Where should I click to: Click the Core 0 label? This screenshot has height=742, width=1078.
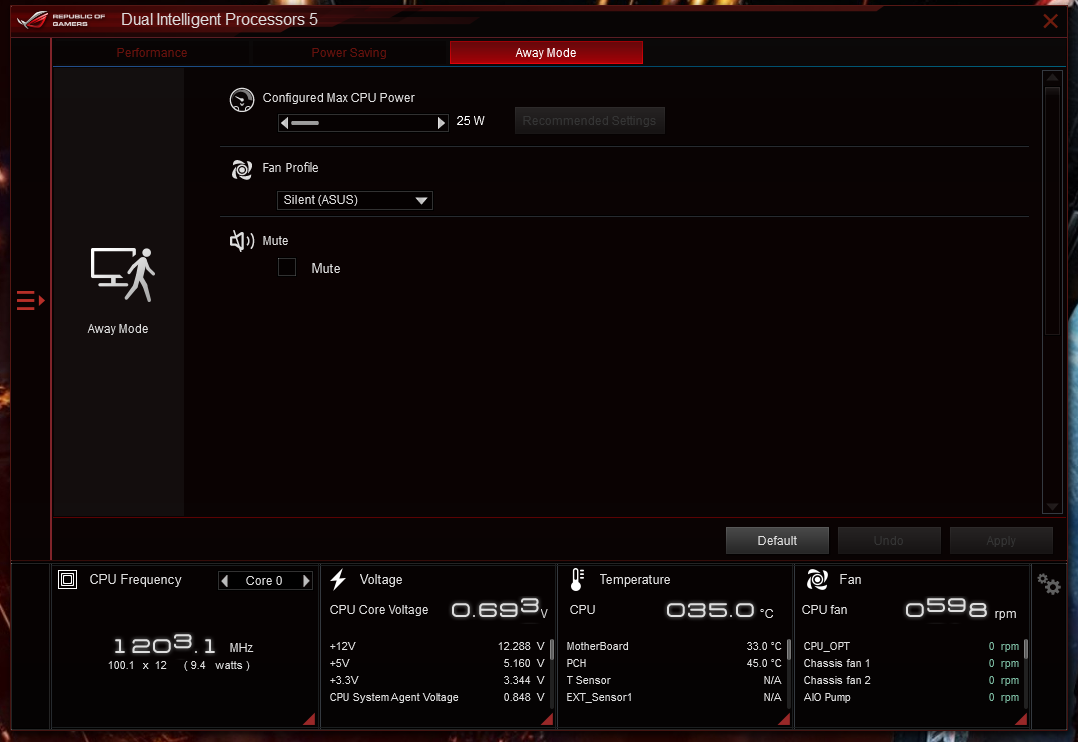tap(264, 581)
